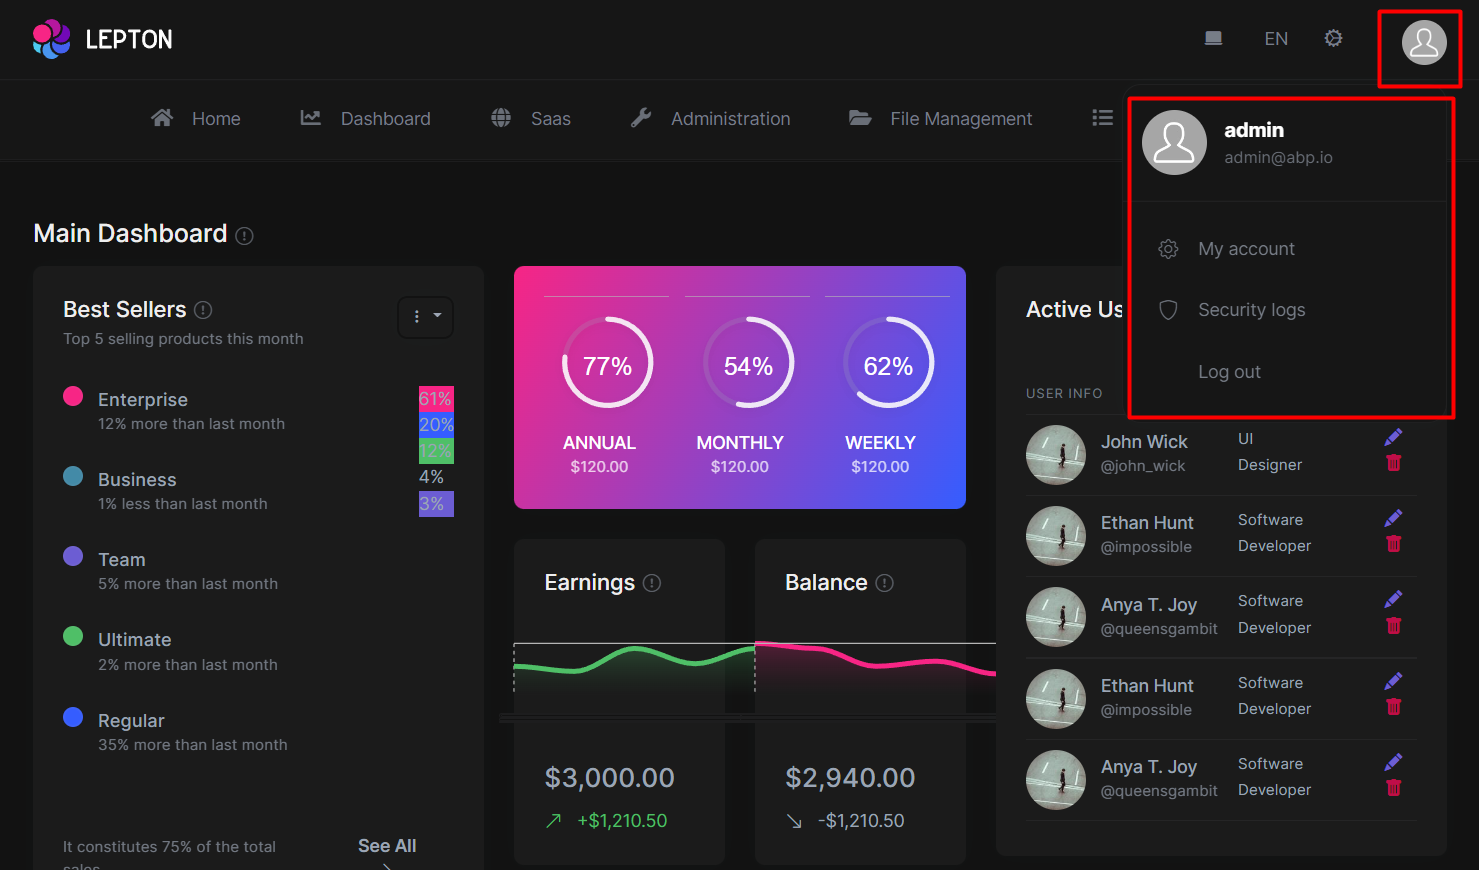The image size is (1479, 870).
Task: Click Anya T. Joy's profile thumbnail
Action: [1056, 617]
